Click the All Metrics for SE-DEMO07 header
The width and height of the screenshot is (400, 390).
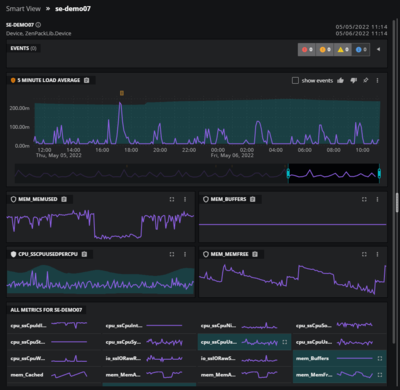[46, 310]
